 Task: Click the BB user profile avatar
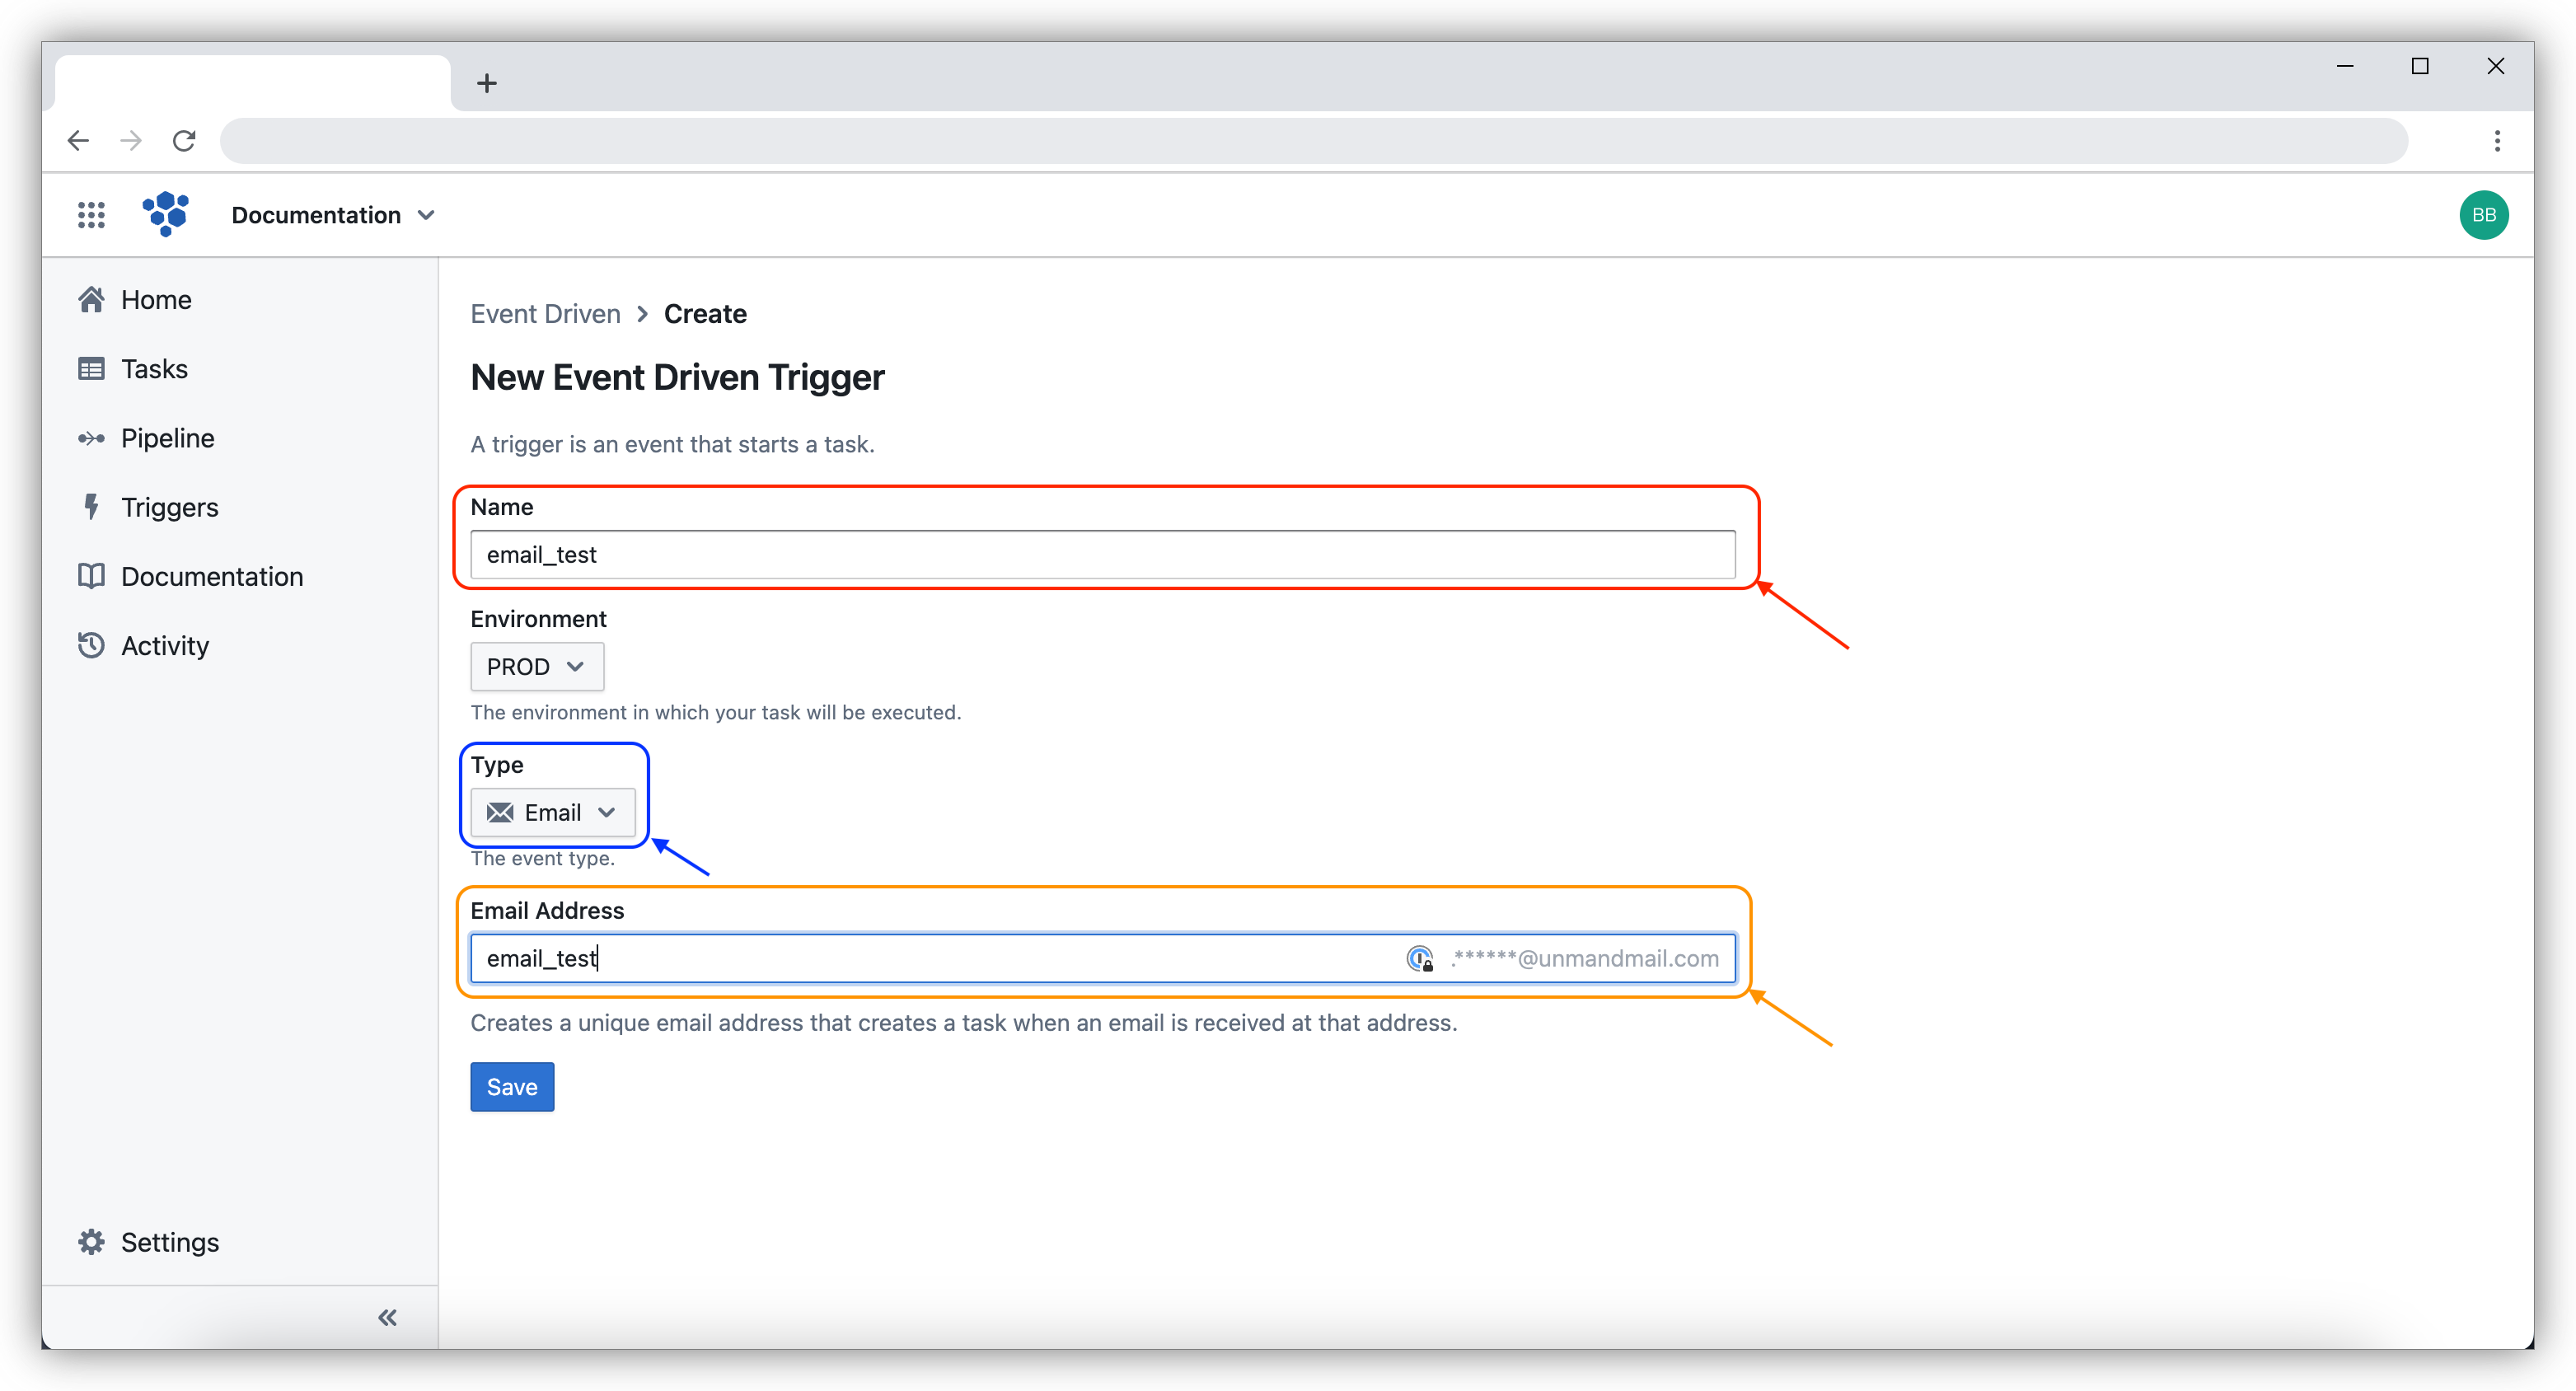click(x=2485, y=214)
